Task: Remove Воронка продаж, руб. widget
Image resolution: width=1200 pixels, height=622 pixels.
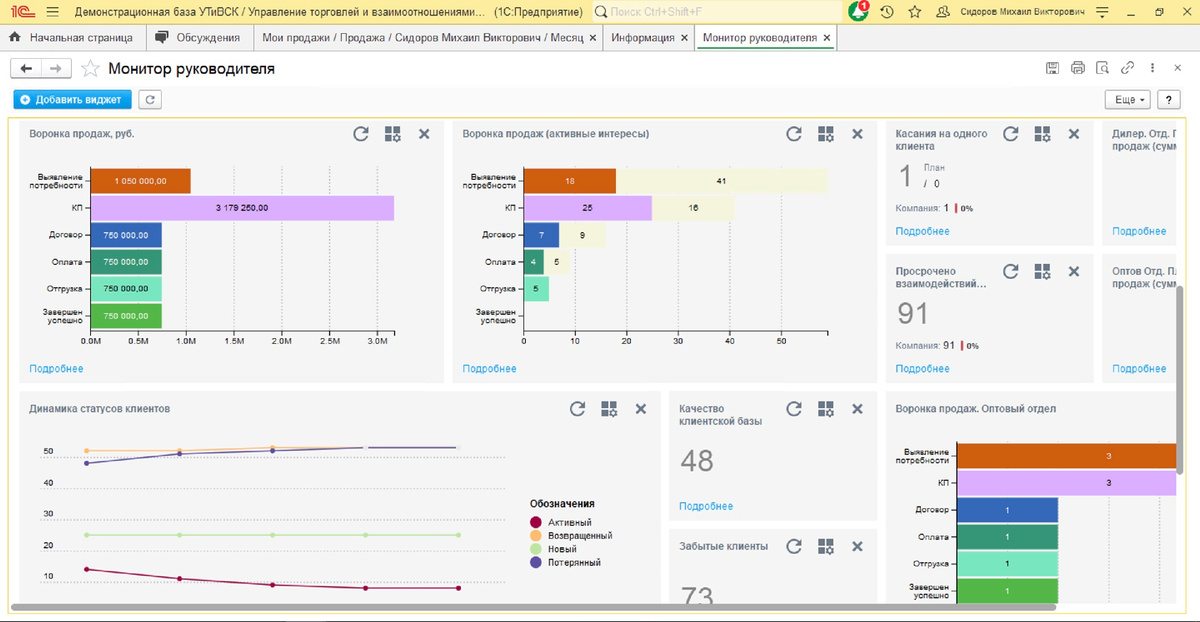Action: coord(424,134)
